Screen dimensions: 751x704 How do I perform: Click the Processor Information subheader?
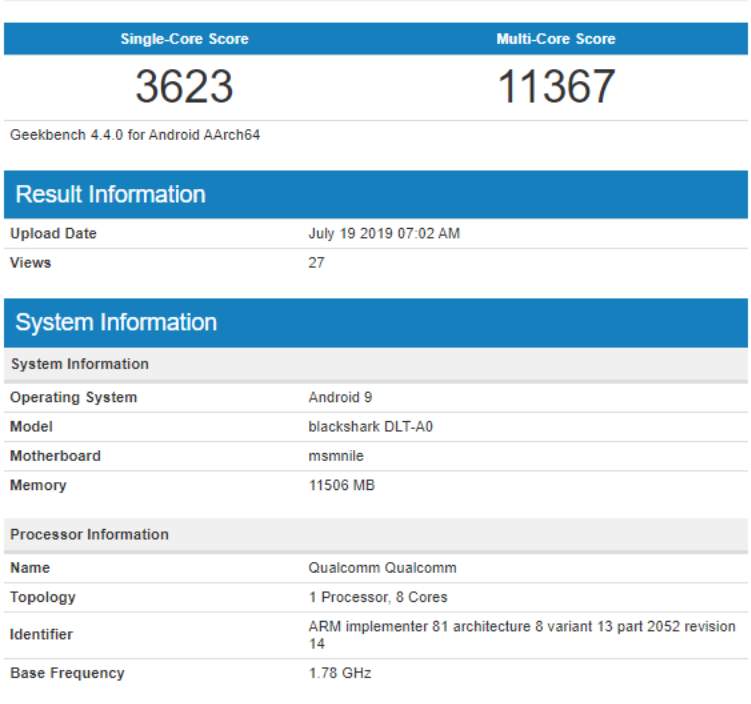click(89, 534)
